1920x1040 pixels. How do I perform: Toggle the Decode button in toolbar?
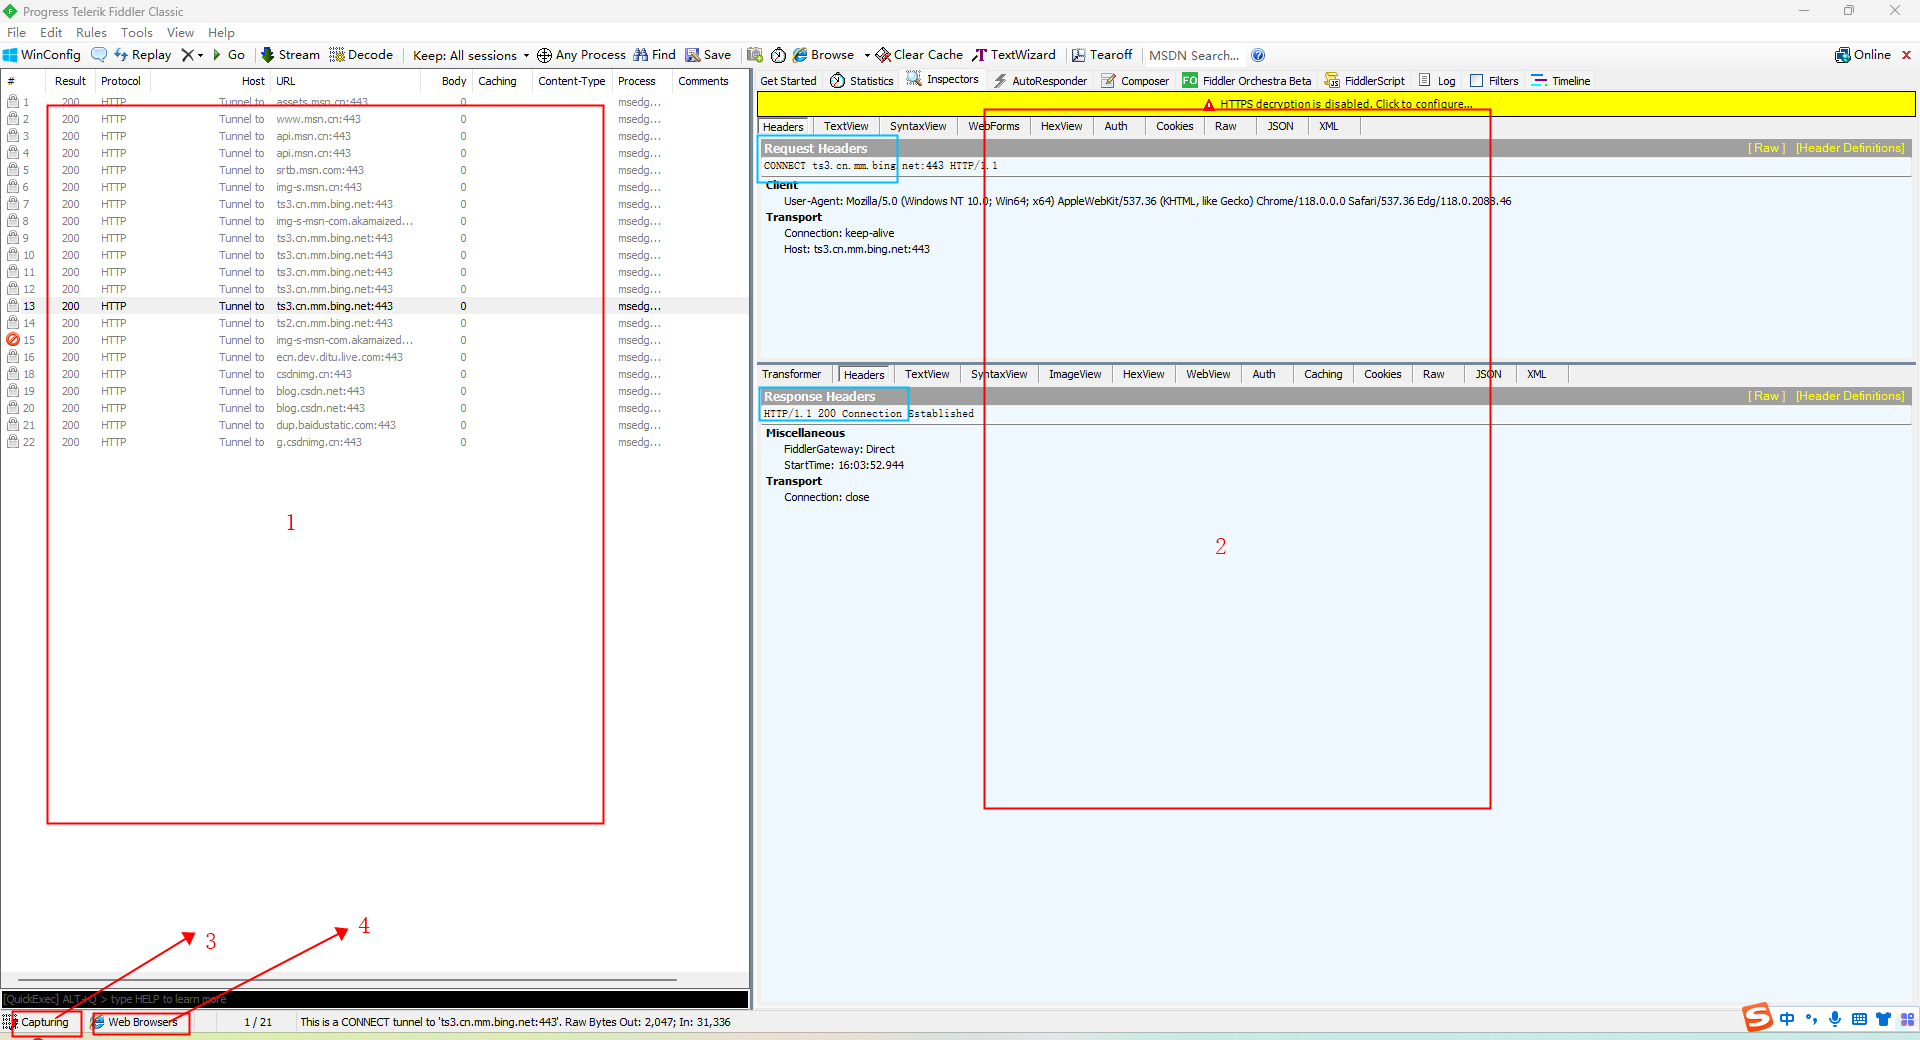point(361,55)
